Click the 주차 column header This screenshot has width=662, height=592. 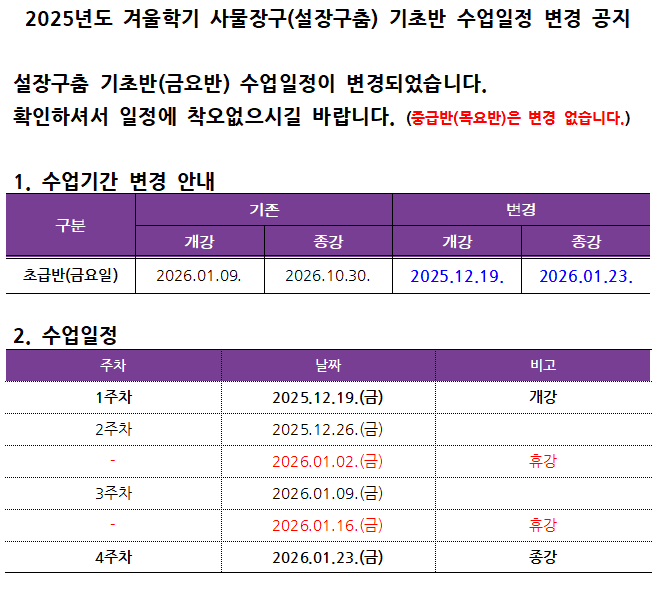tap(113, 365)
